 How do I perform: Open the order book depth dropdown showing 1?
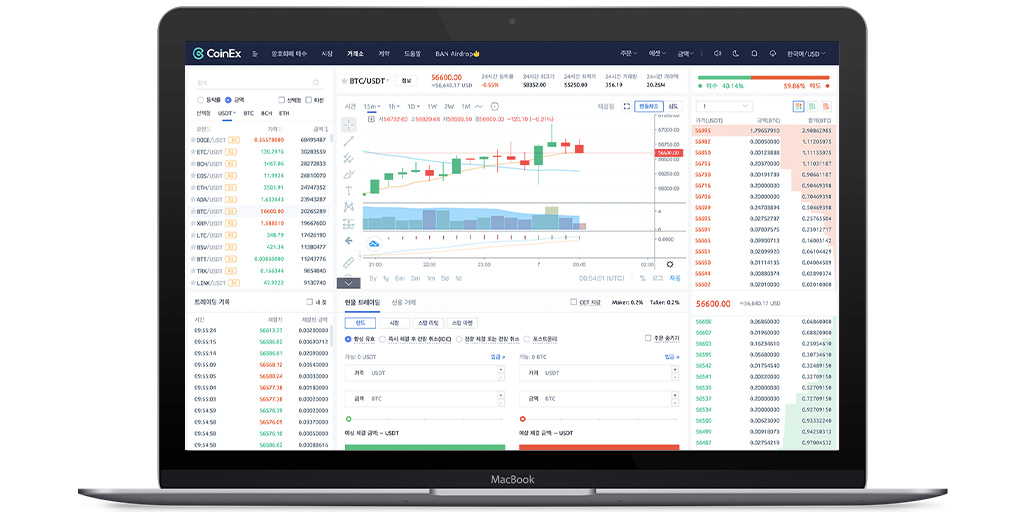(x=724, y=106)
